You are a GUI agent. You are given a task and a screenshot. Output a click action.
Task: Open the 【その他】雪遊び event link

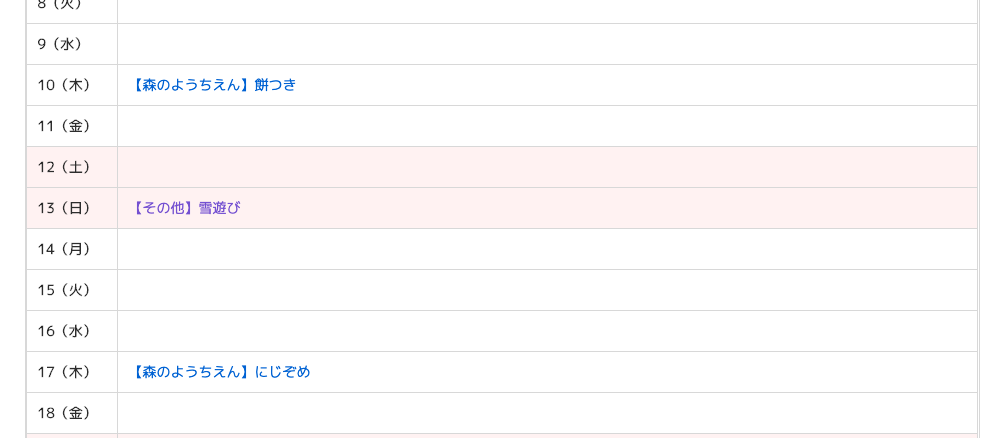point(186,208)
